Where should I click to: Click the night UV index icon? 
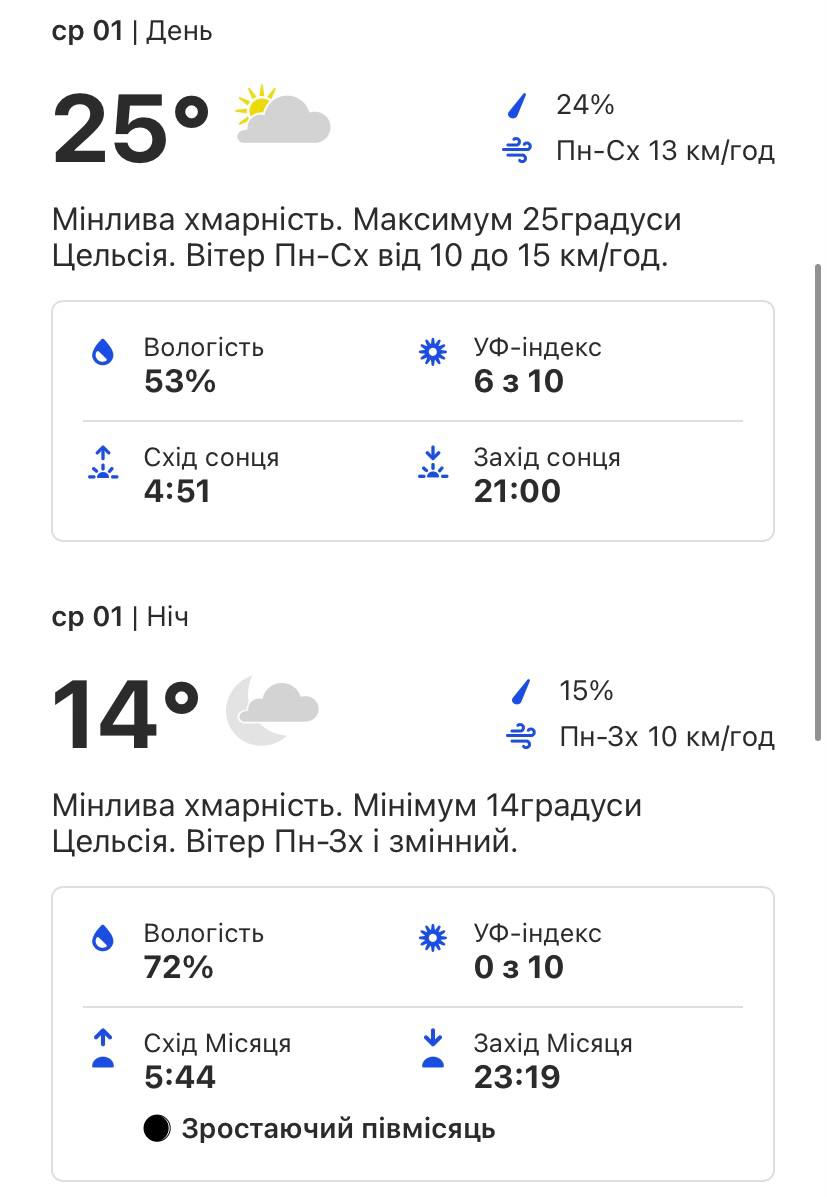pos(432,938)
